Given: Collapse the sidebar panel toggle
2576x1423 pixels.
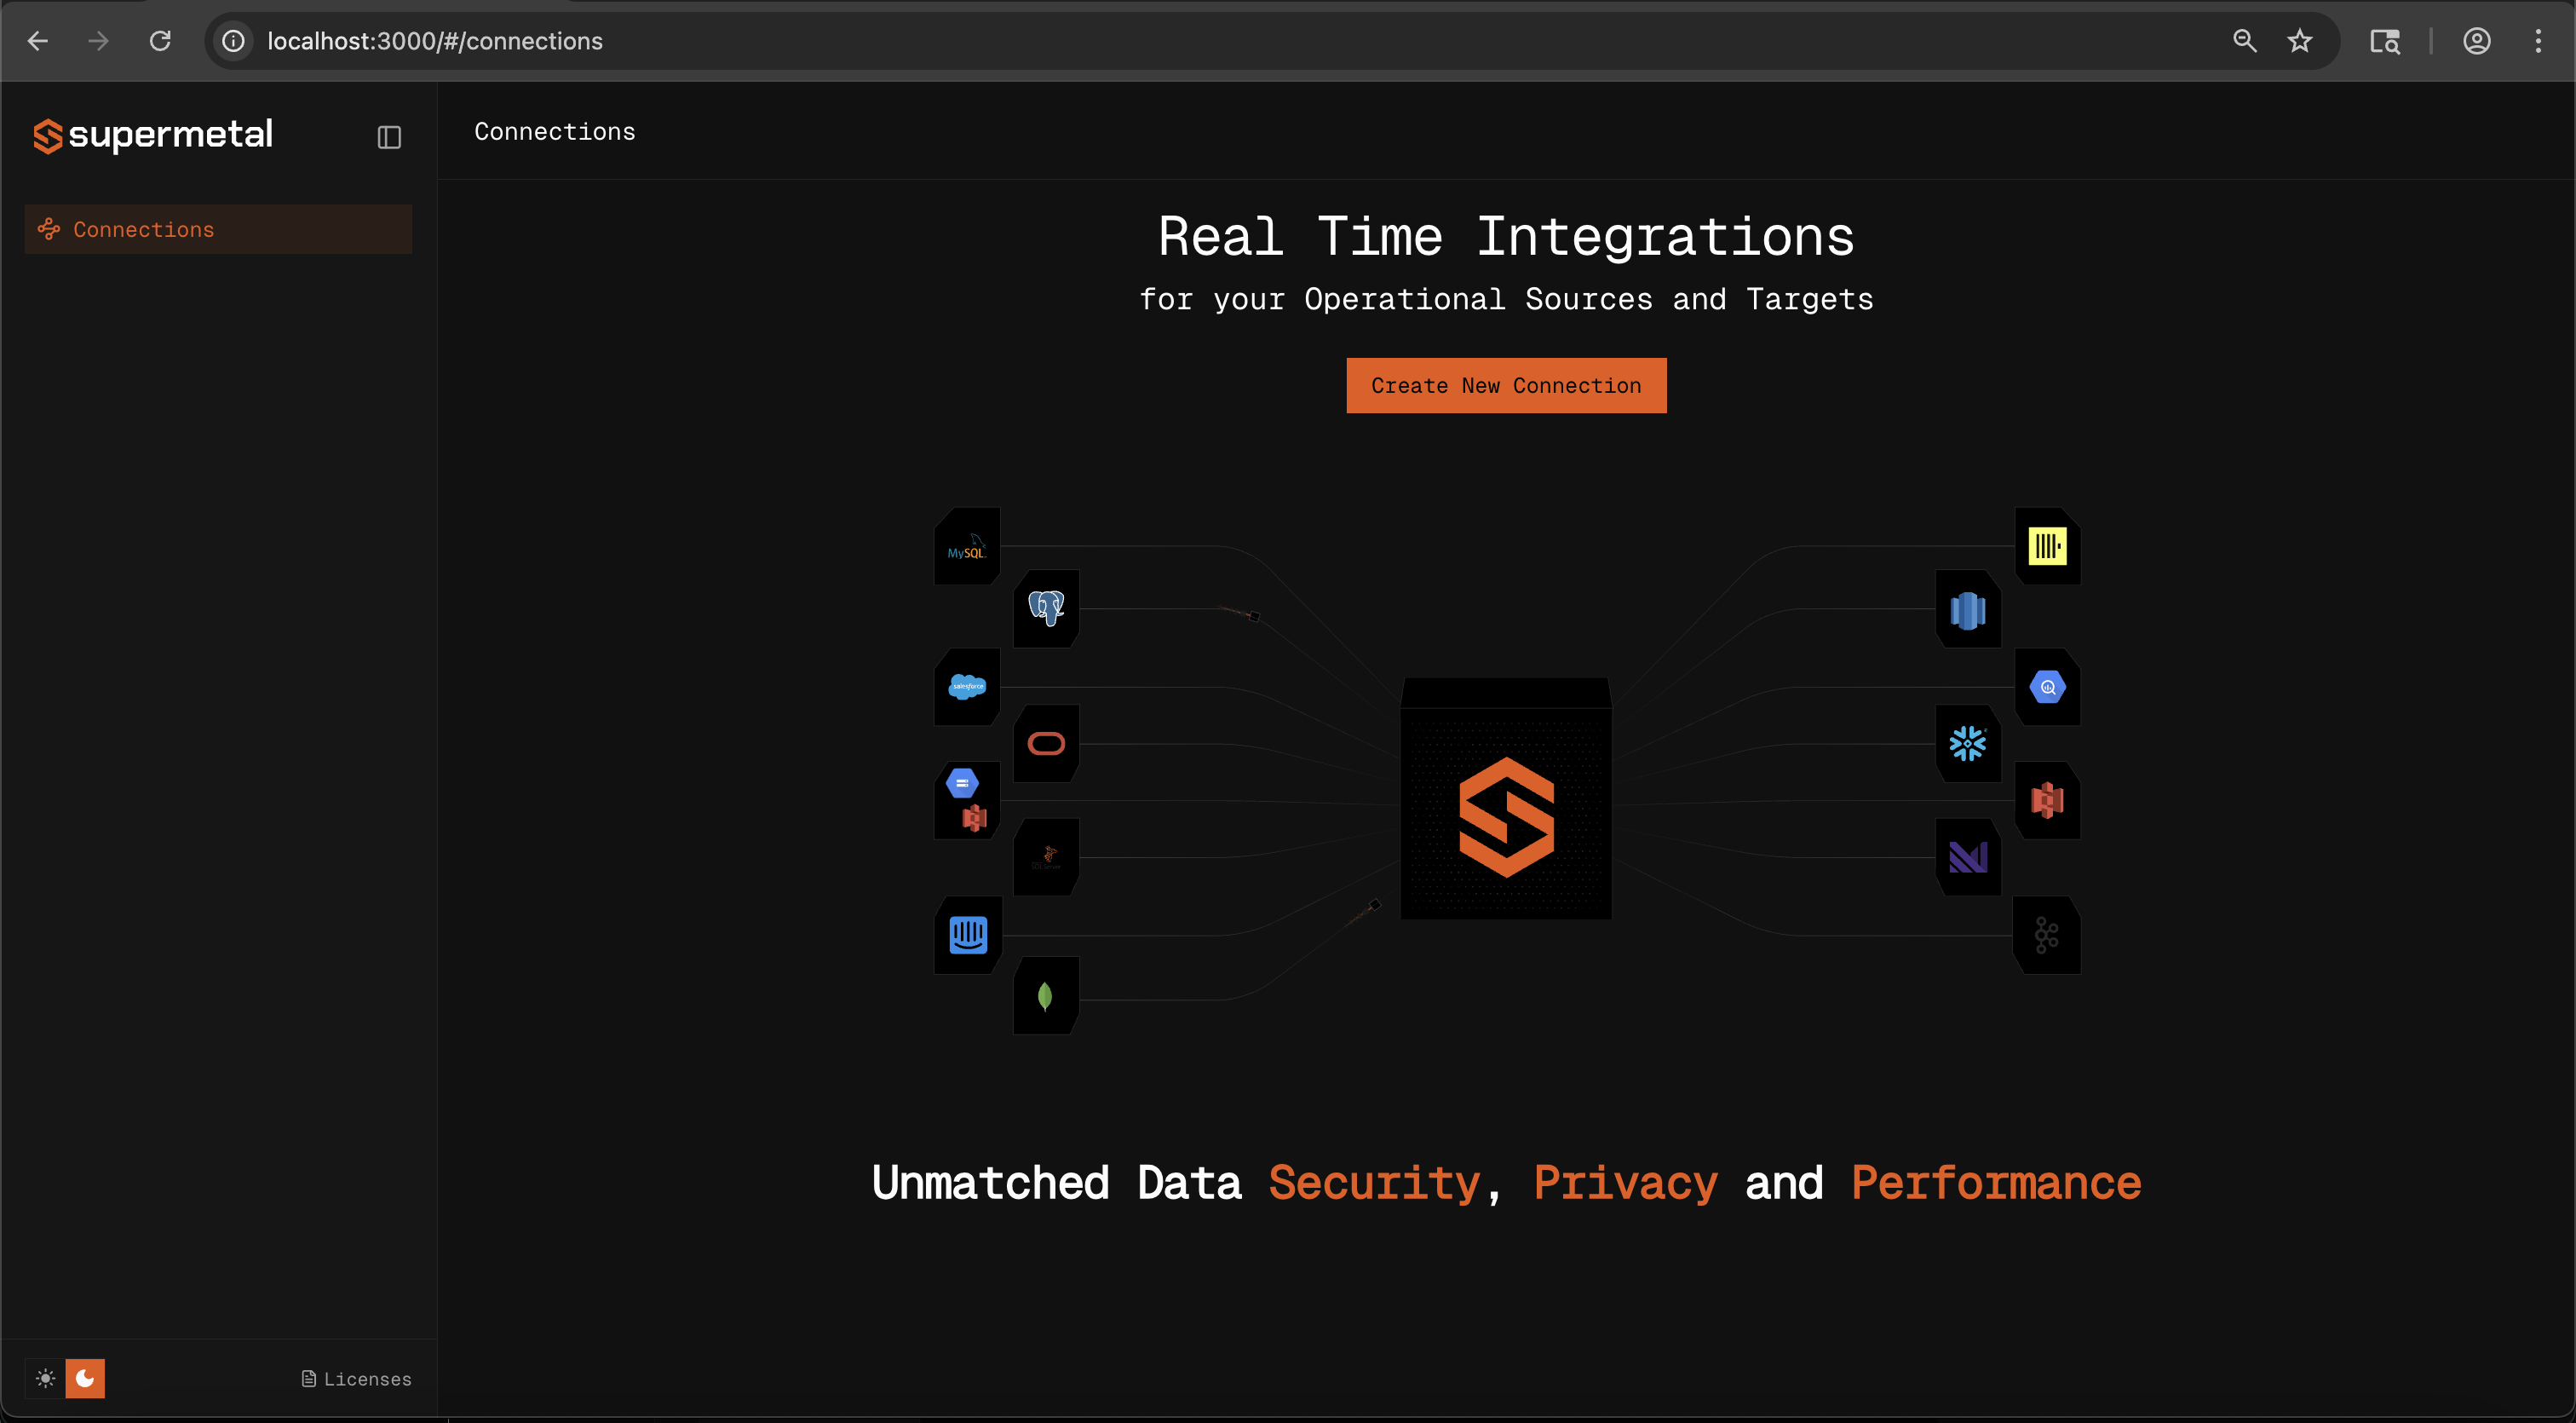Looking at the screenshot, I should [x=389, y=137].
